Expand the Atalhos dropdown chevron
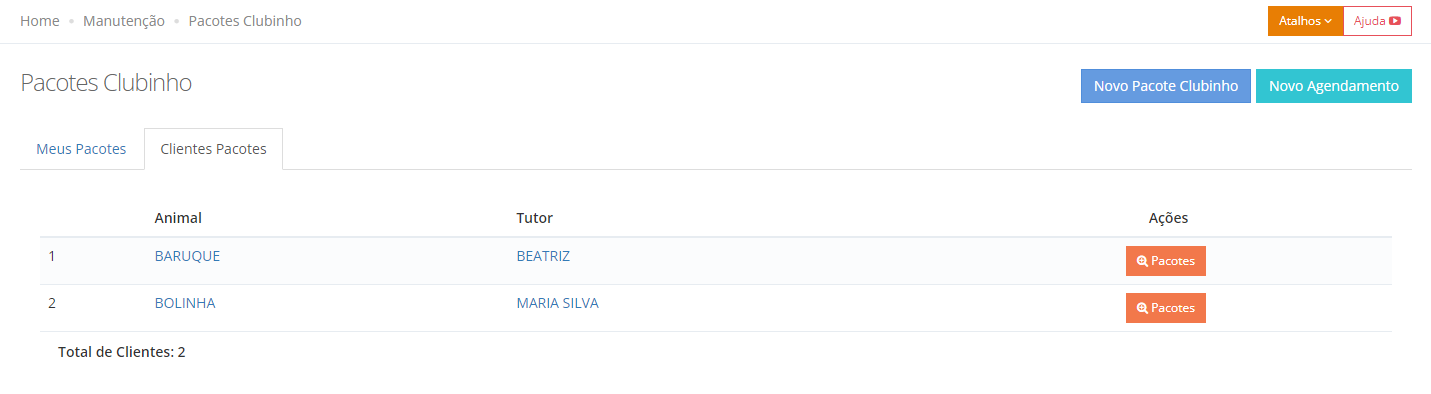The image size is (1431, 394). pyautogui.click(x=1328, y=21)
